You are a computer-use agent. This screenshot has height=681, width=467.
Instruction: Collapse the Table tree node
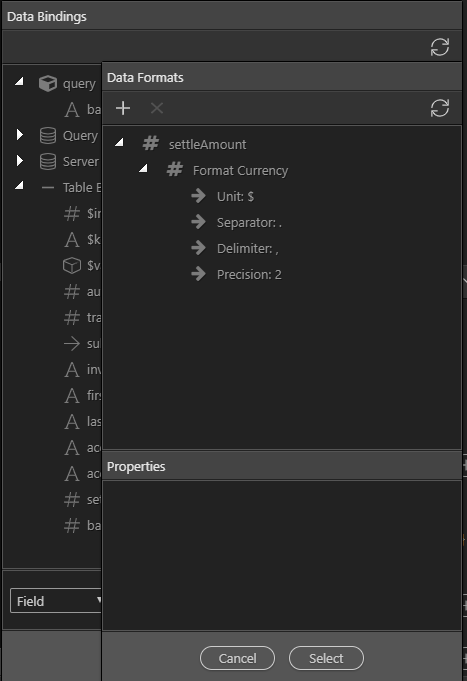point(19,185)
